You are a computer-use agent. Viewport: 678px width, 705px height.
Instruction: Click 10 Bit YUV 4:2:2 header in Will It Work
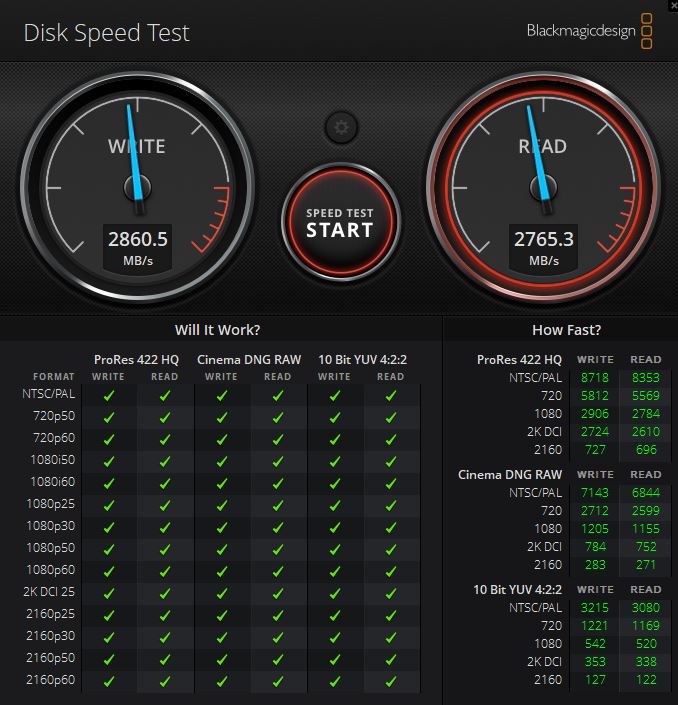coord(362,360)
